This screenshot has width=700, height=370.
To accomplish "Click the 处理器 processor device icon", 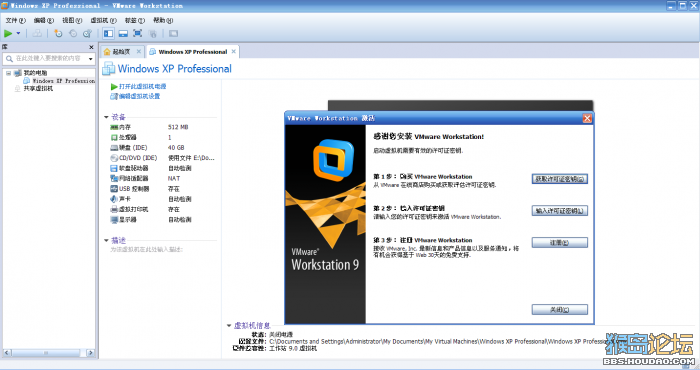I will tap(114, 137).
